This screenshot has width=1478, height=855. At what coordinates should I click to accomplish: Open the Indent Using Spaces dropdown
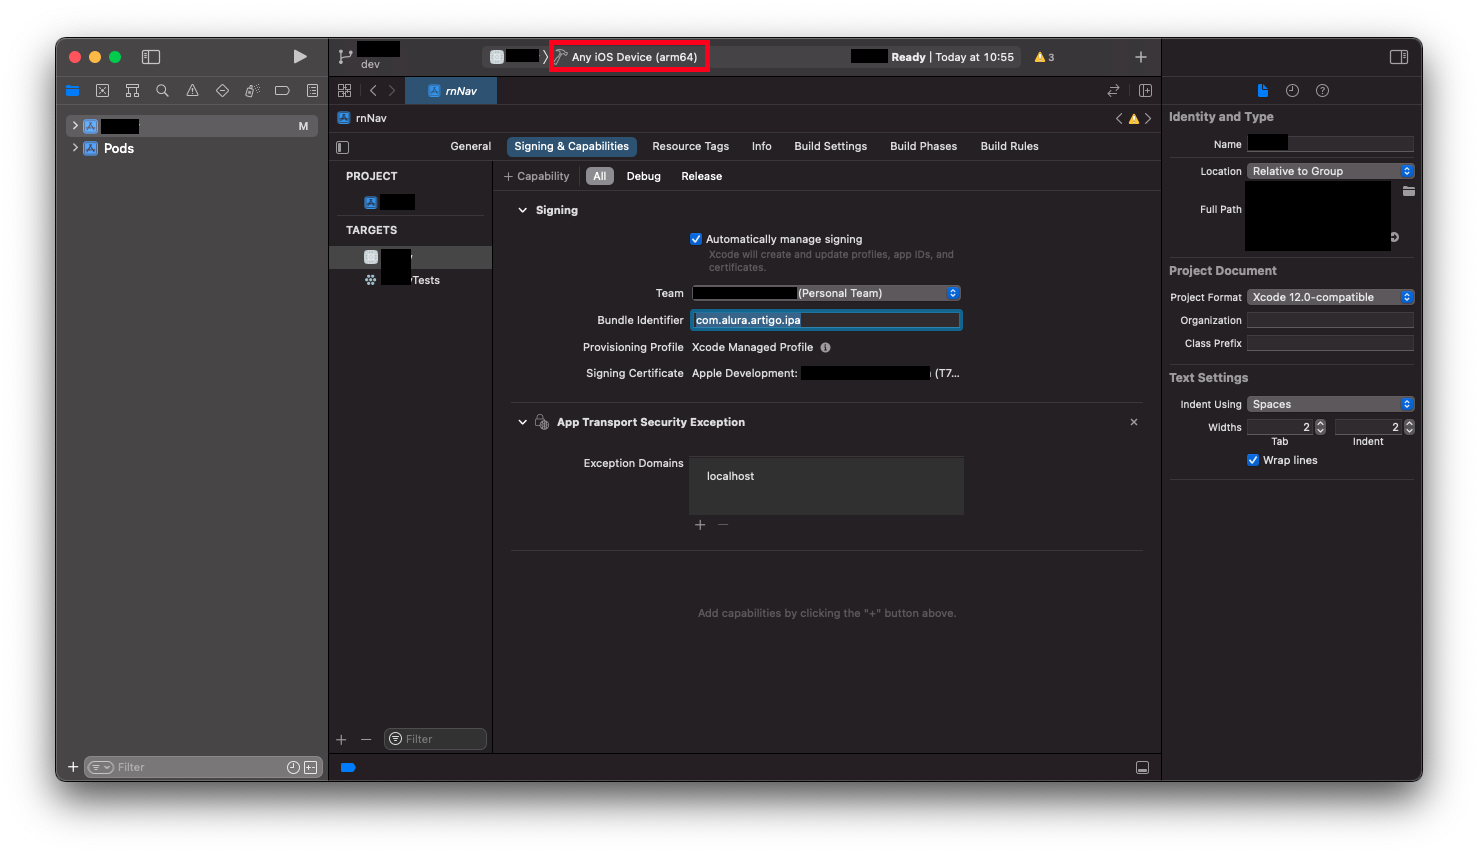1331,404
